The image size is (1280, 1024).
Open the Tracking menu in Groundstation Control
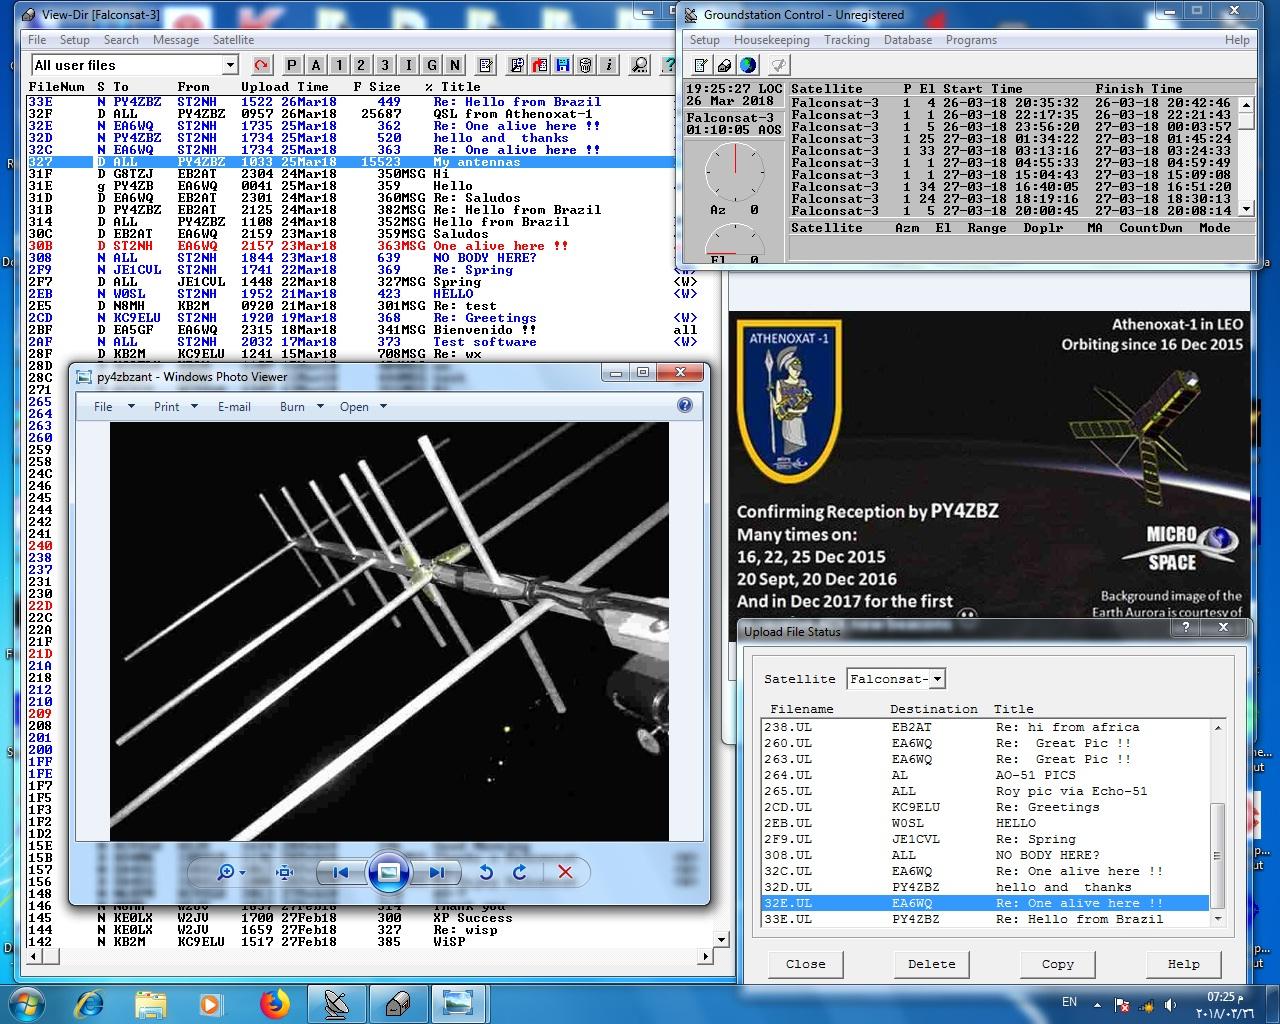pos(846,40)
